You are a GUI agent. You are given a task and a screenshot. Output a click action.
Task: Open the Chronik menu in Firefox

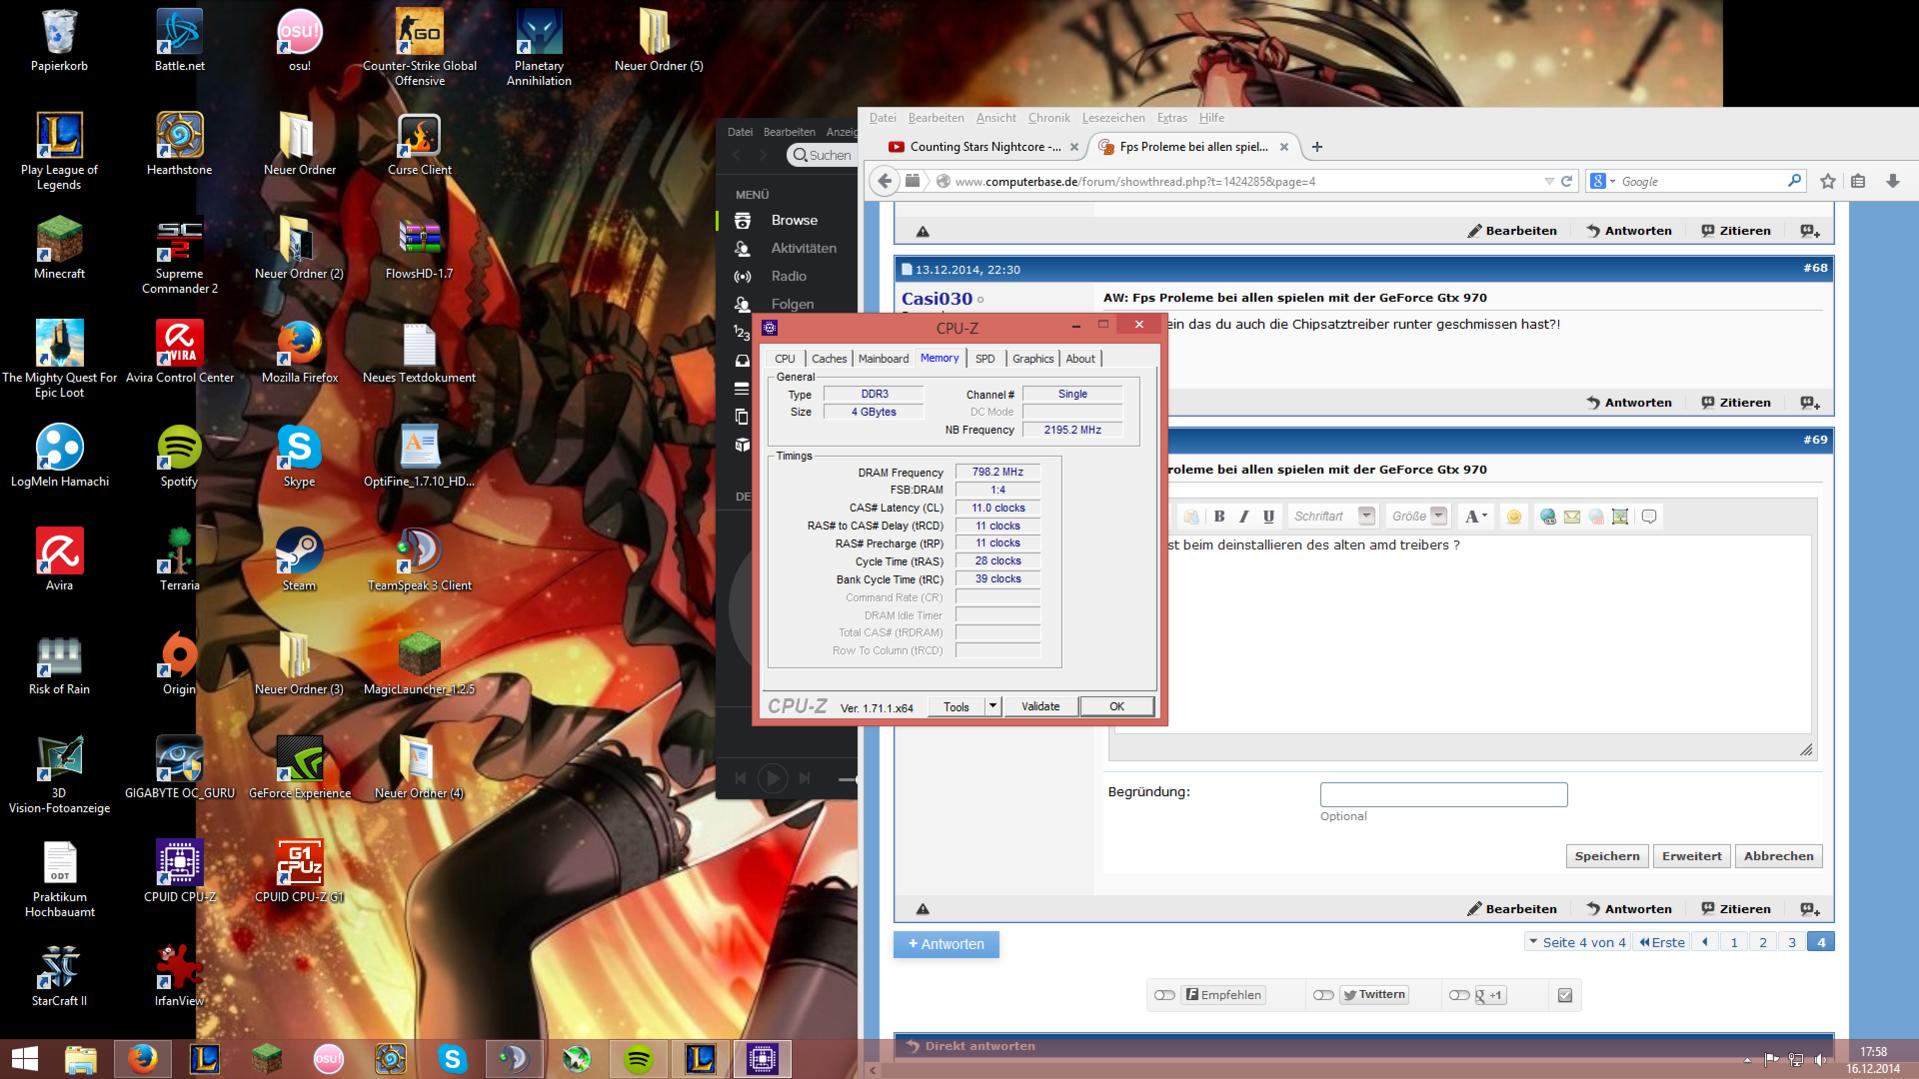coord(1049,118)
